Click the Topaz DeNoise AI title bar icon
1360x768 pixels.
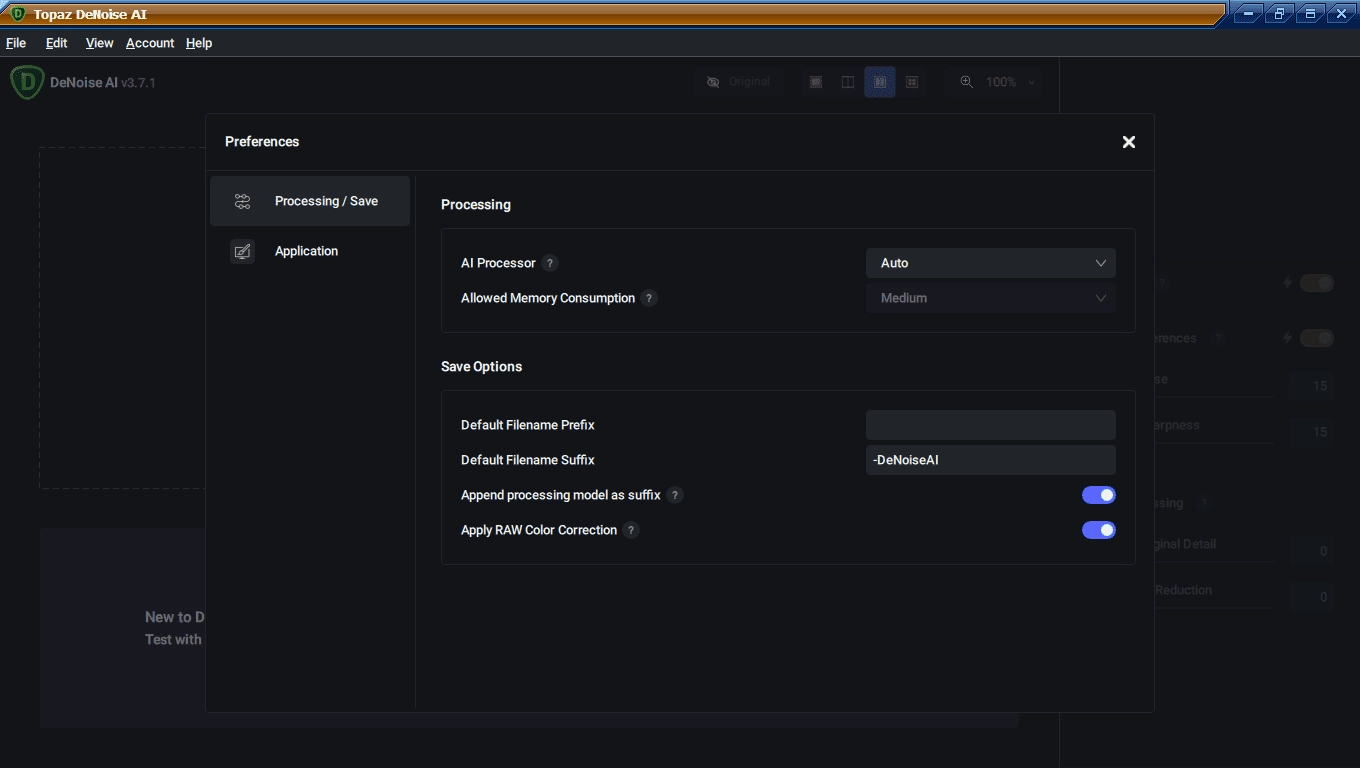tap(17, 14)
